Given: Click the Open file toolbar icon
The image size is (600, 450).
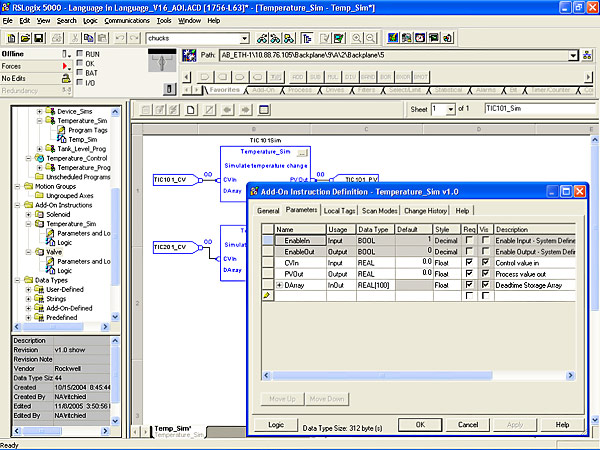Looking at the screenshot, I should pos(25,38).
